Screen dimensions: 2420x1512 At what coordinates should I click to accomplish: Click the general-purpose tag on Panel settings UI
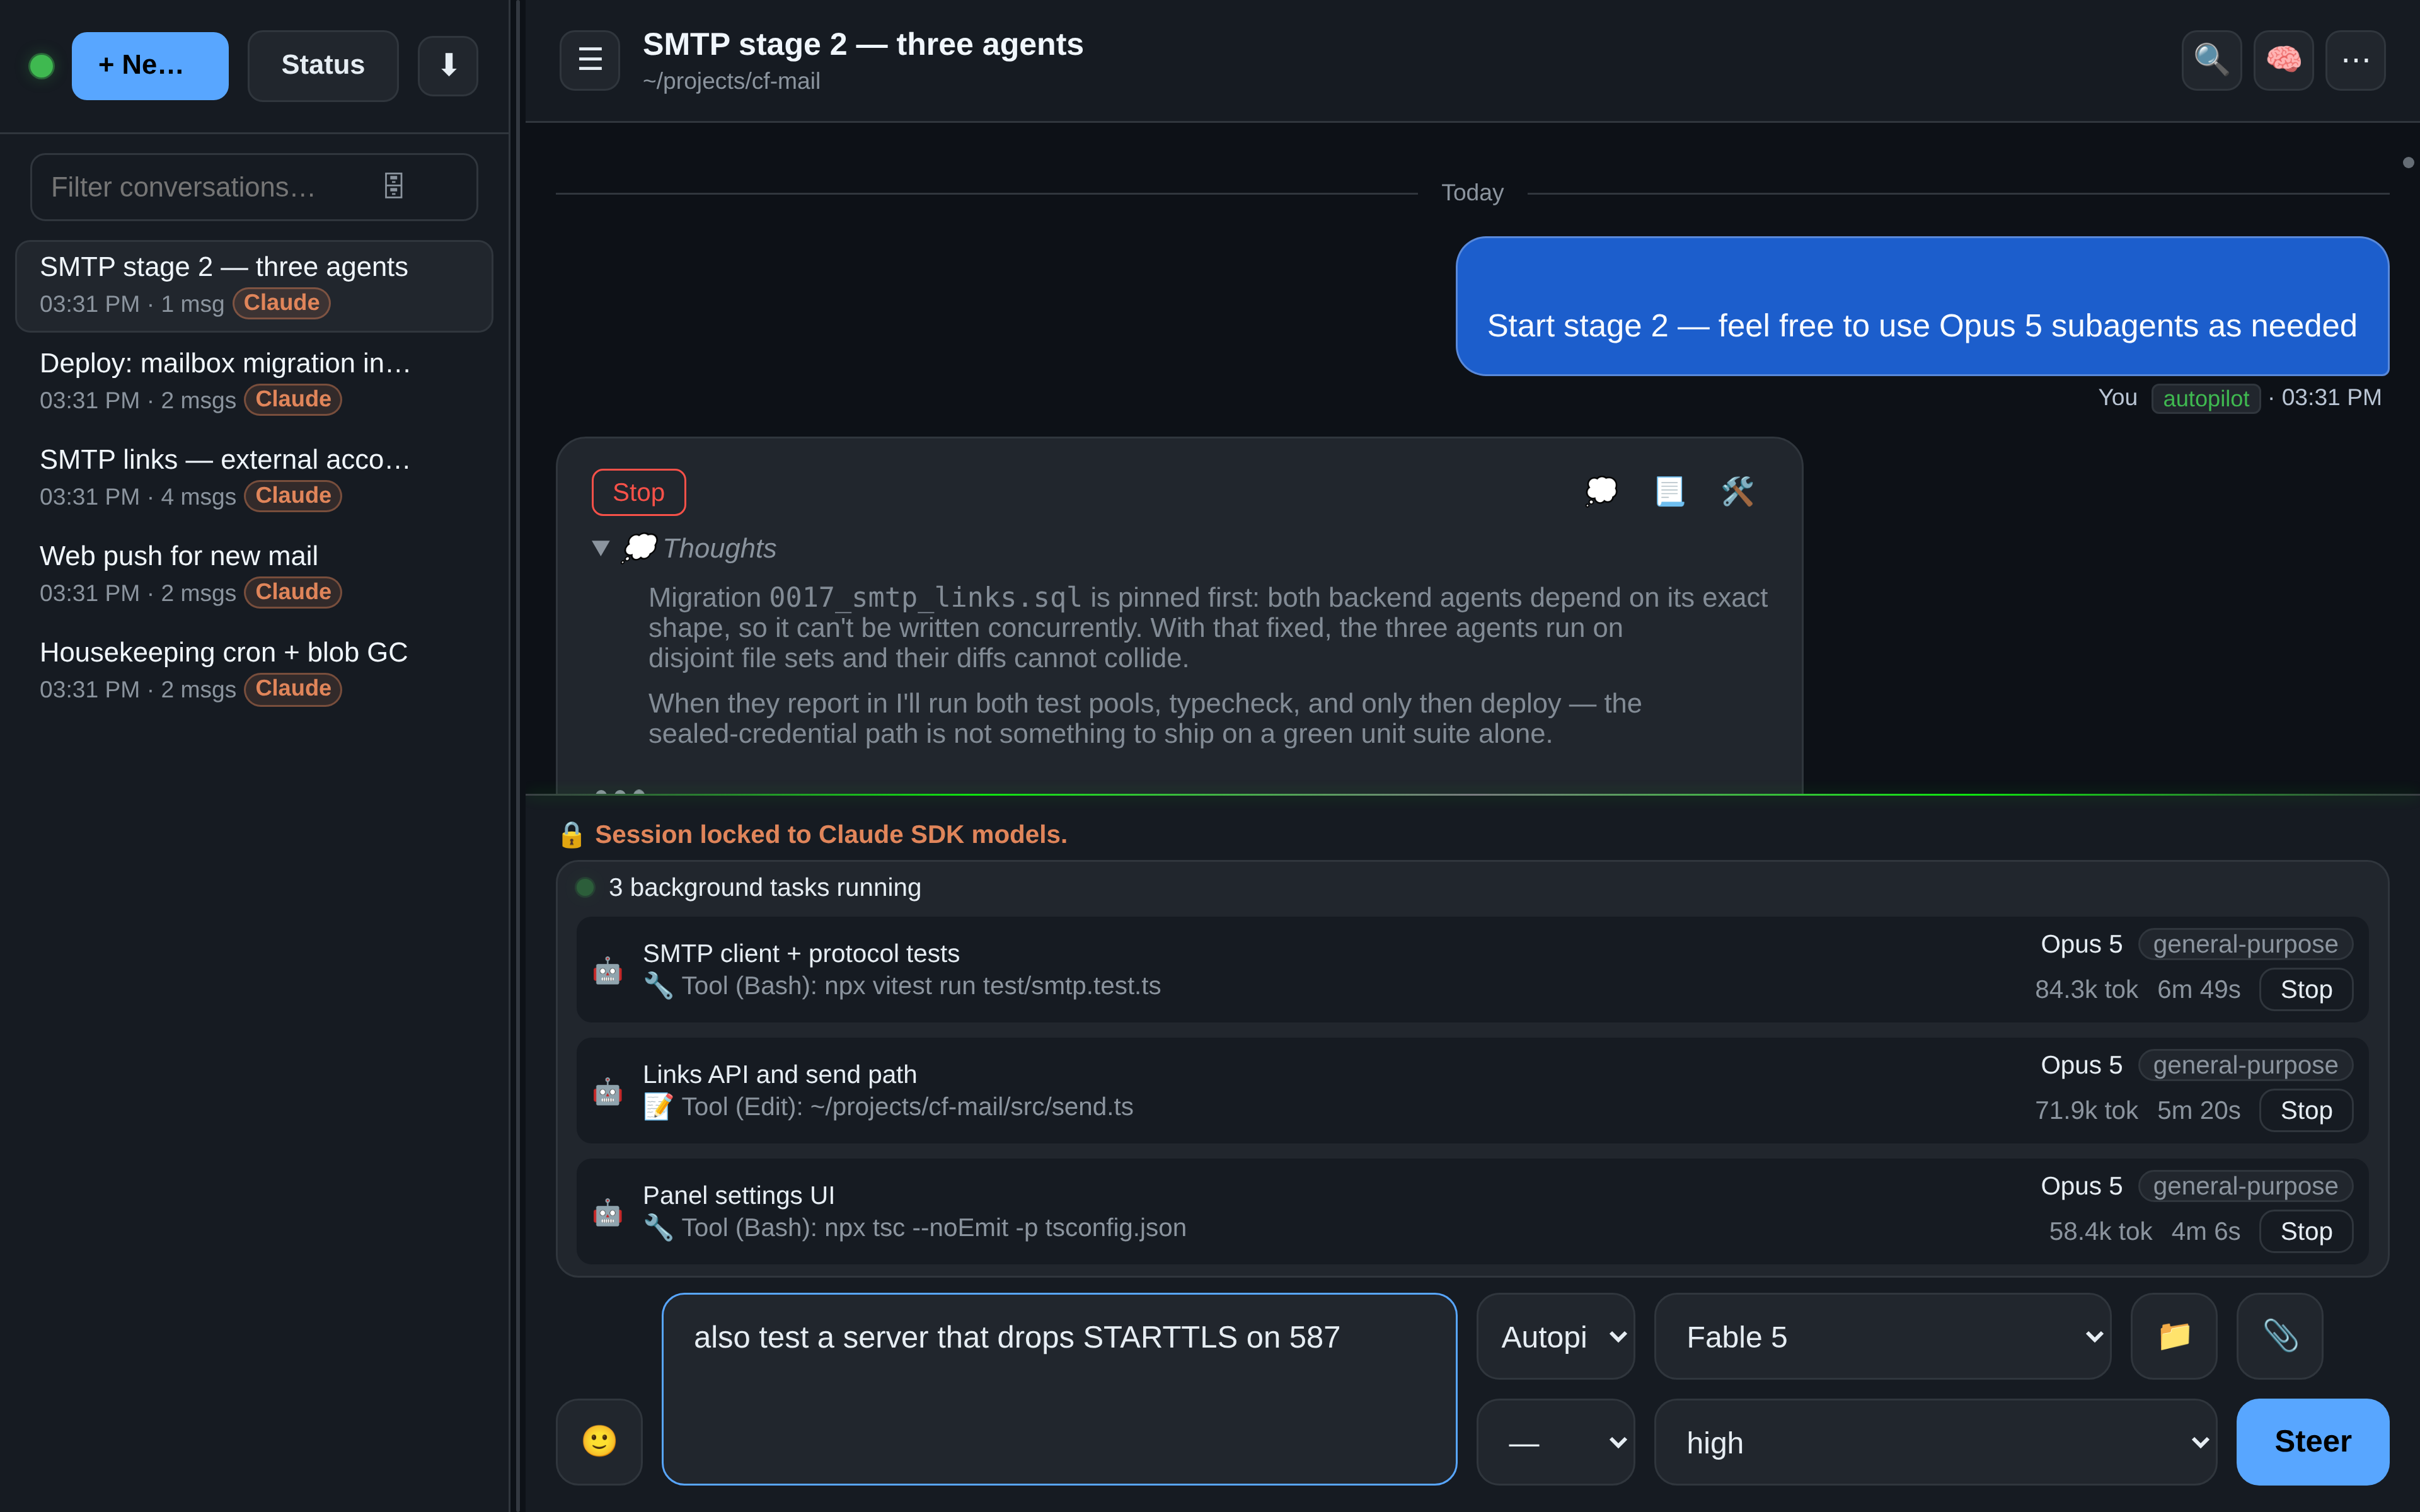coord(2245,1186)
